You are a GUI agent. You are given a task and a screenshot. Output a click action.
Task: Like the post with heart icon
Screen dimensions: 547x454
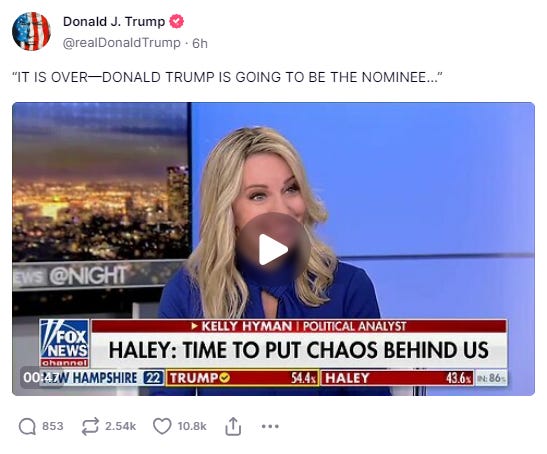[162, 426]
